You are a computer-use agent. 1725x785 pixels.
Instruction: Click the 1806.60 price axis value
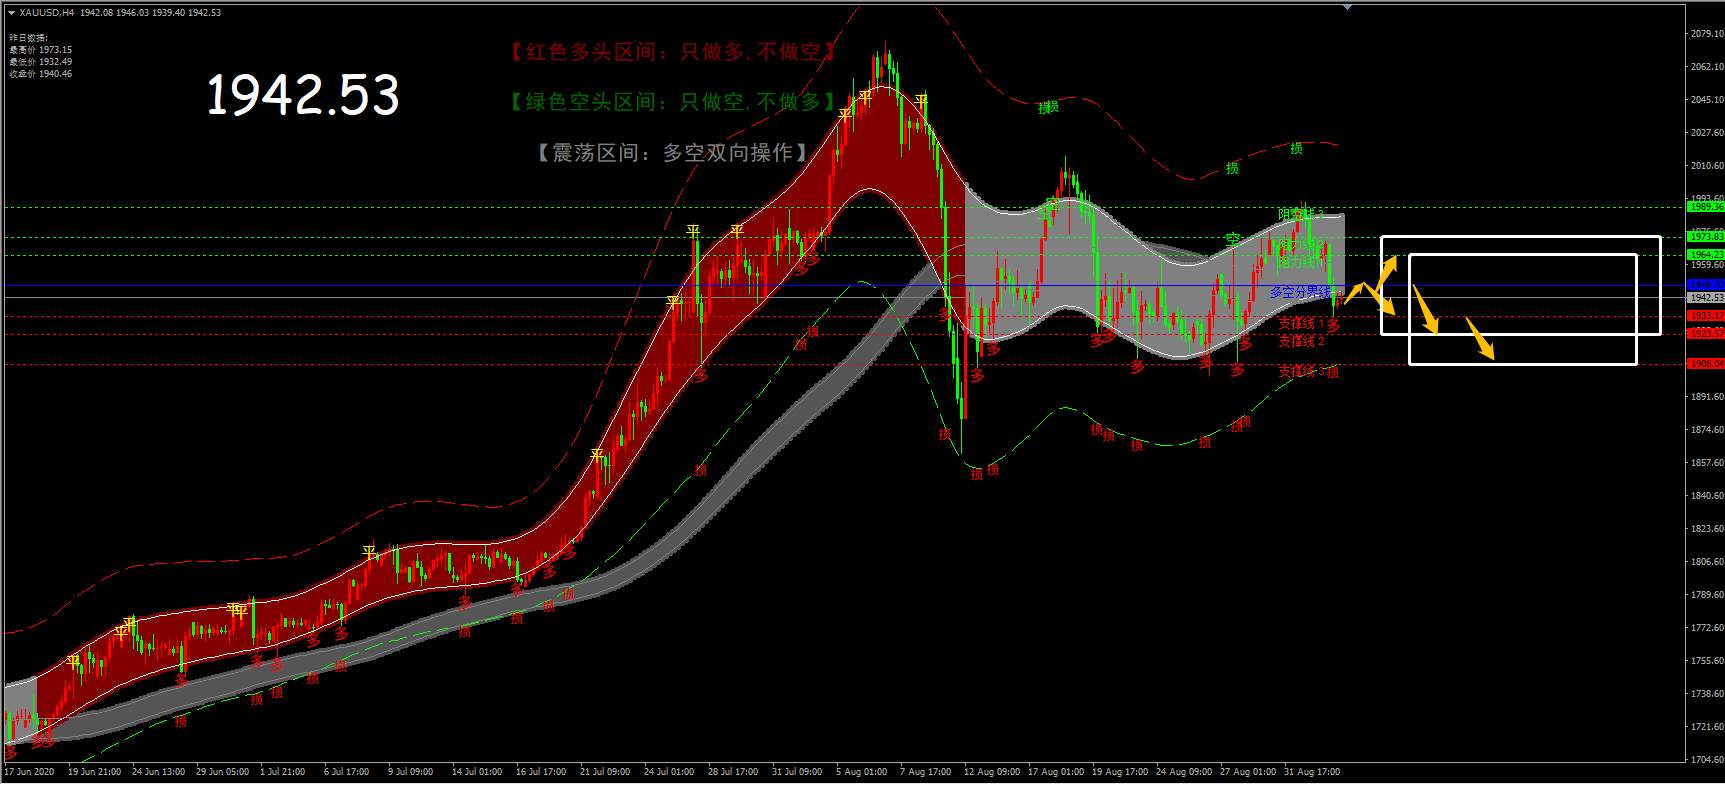(1707, 562)
